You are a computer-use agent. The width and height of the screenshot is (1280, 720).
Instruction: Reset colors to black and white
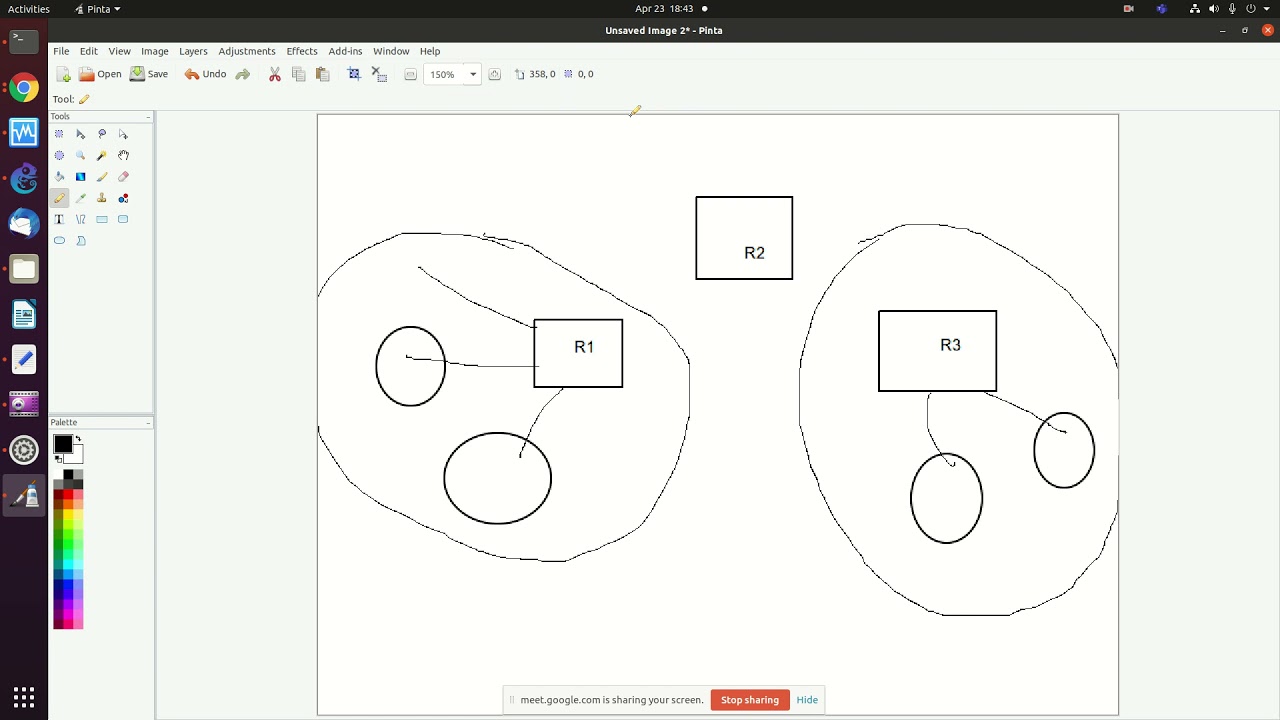coord(58,459)
